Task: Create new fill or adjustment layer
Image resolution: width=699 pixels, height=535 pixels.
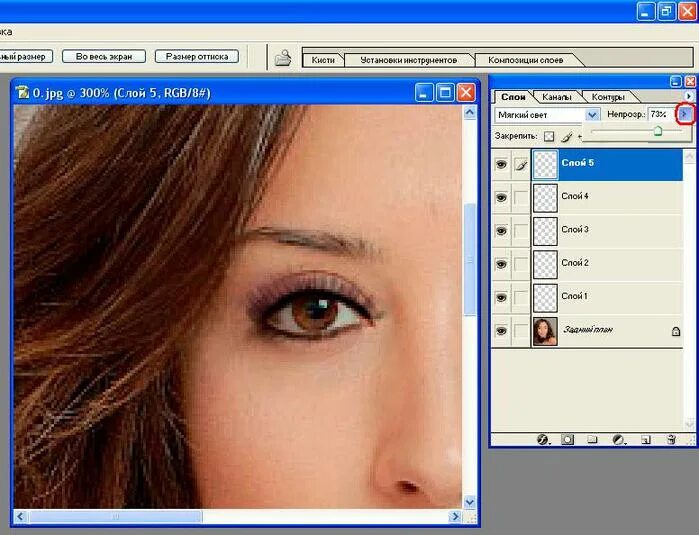Action: click(618, 440)
